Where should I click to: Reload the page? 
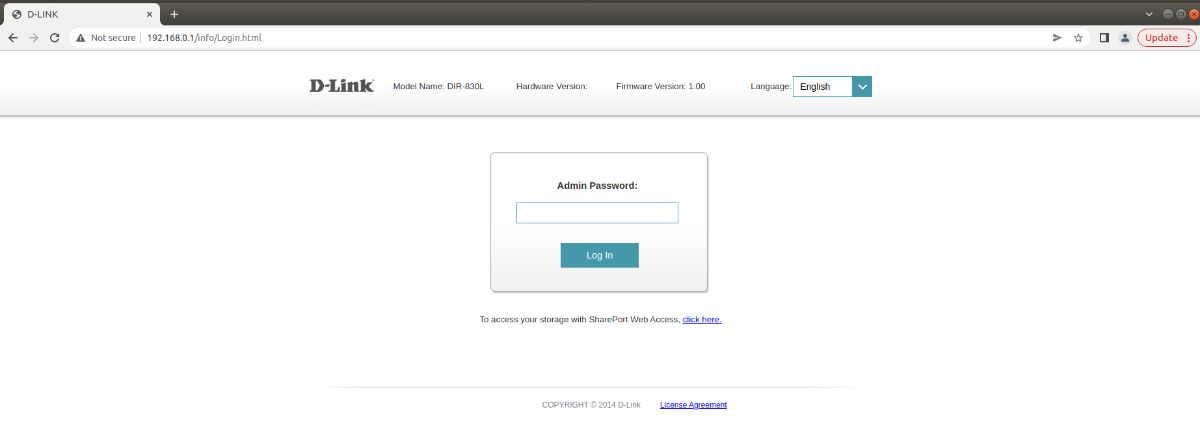point(57,37)
